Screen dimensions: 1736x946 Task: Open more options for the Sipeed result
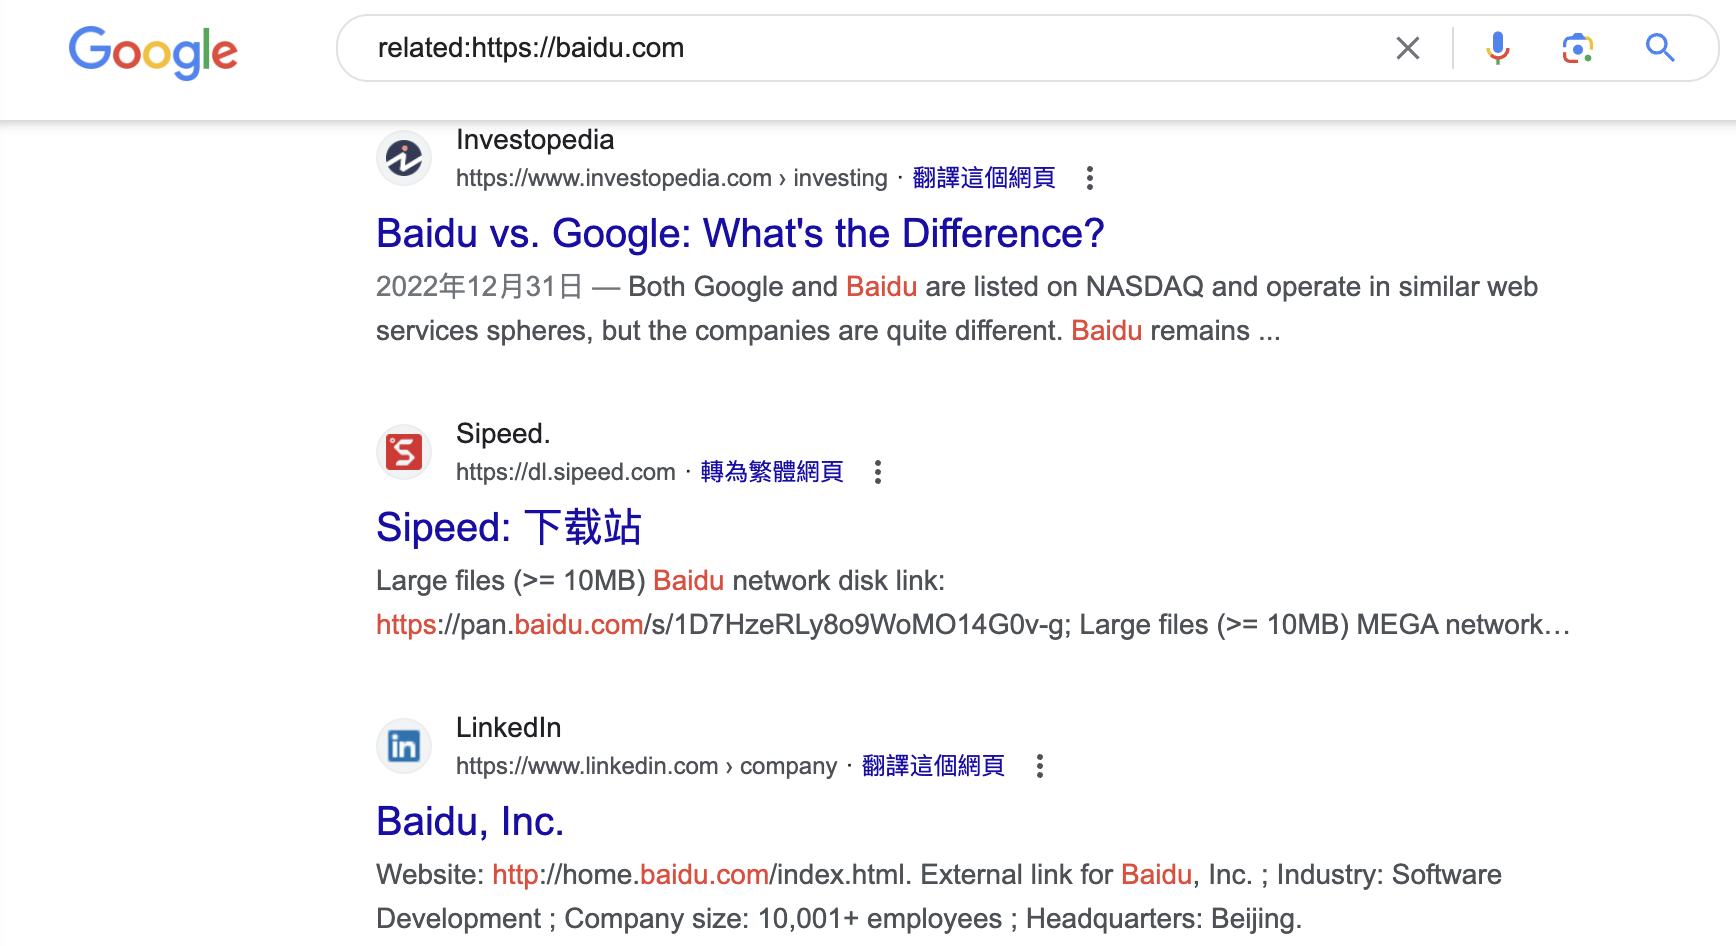[x=877, y=472]
